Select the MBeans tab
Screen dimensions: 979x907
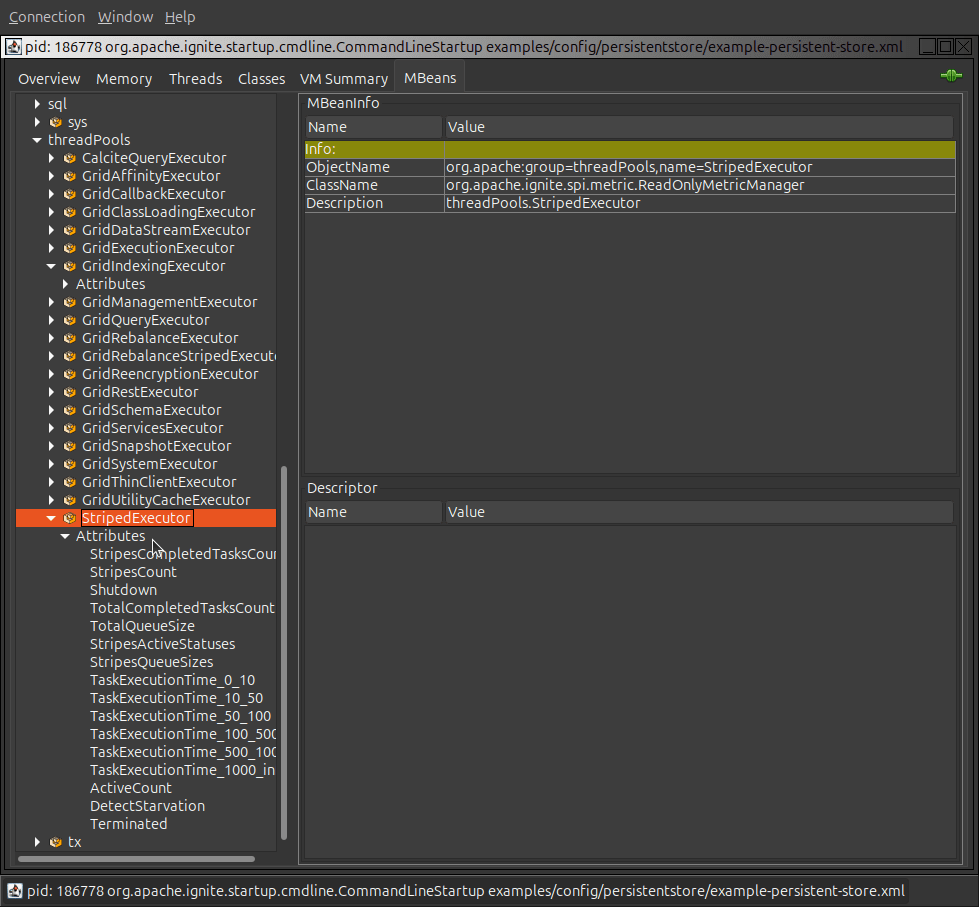(430, 78)
